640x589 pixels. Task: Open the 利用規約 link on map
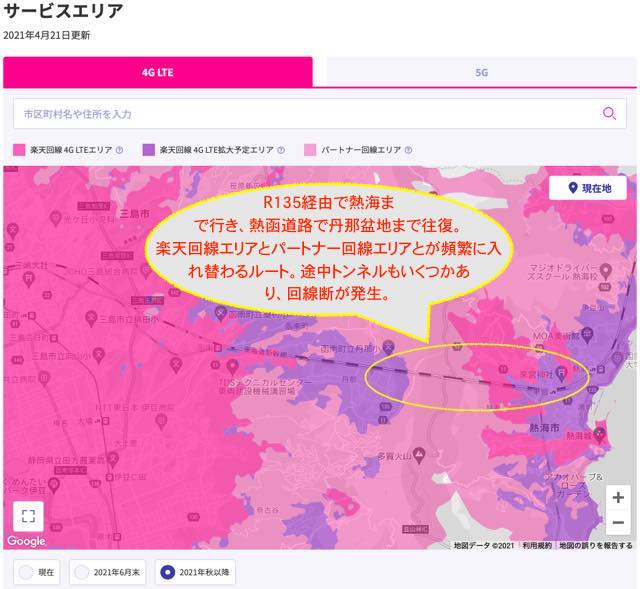pos(536,545)
